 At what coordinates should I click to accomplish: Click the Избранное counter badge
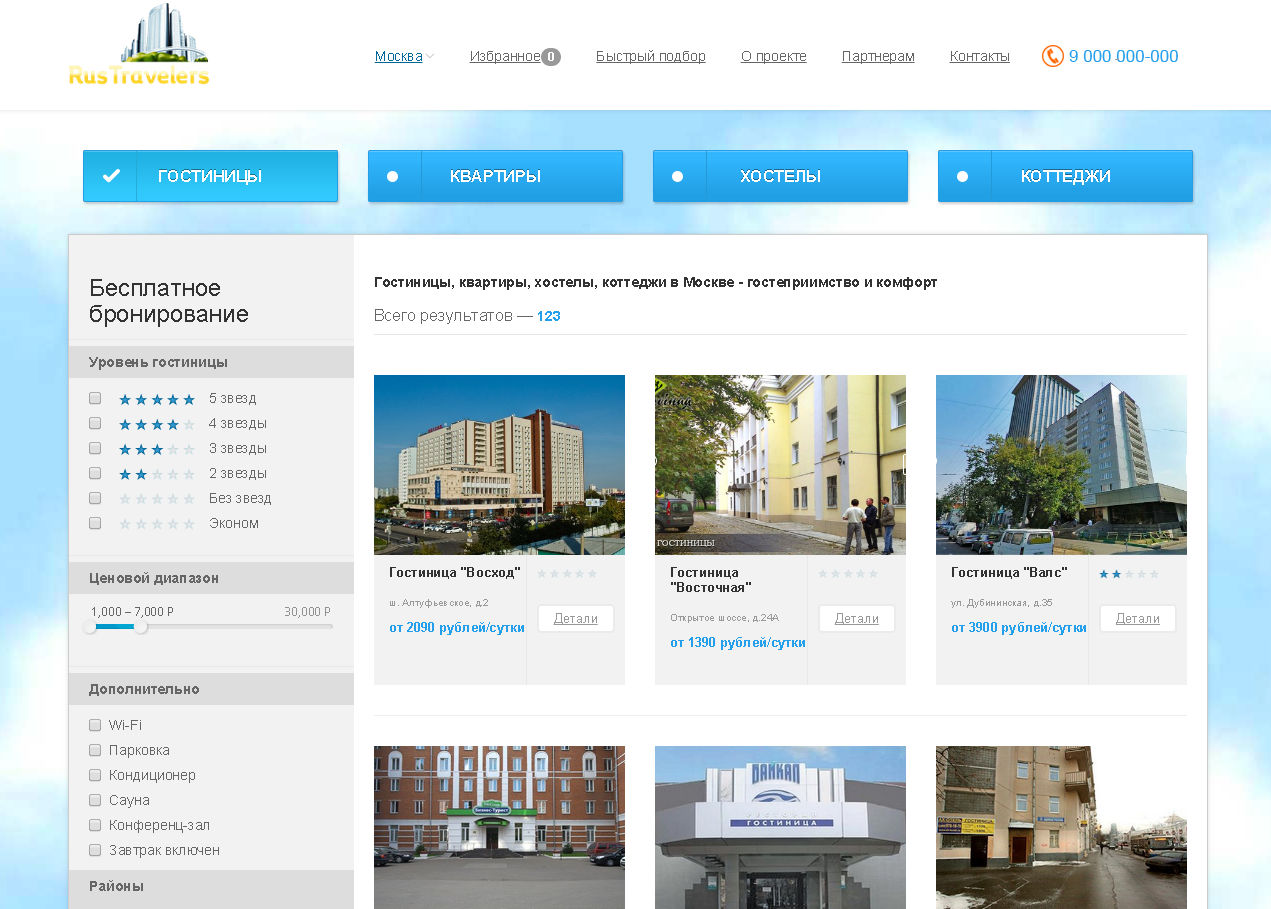[550, 57]
